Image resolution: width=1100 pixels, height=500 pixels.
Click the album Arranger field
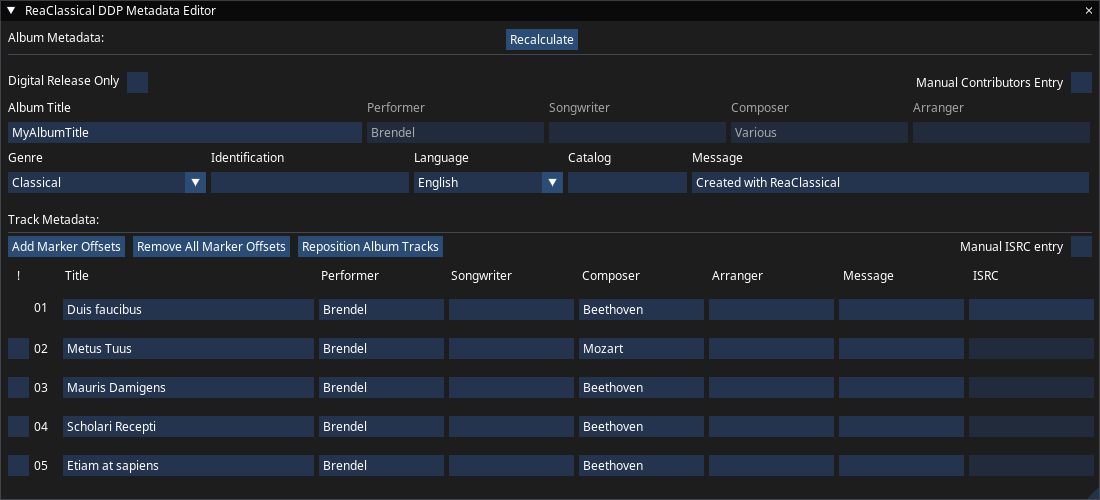[1001, 133]
